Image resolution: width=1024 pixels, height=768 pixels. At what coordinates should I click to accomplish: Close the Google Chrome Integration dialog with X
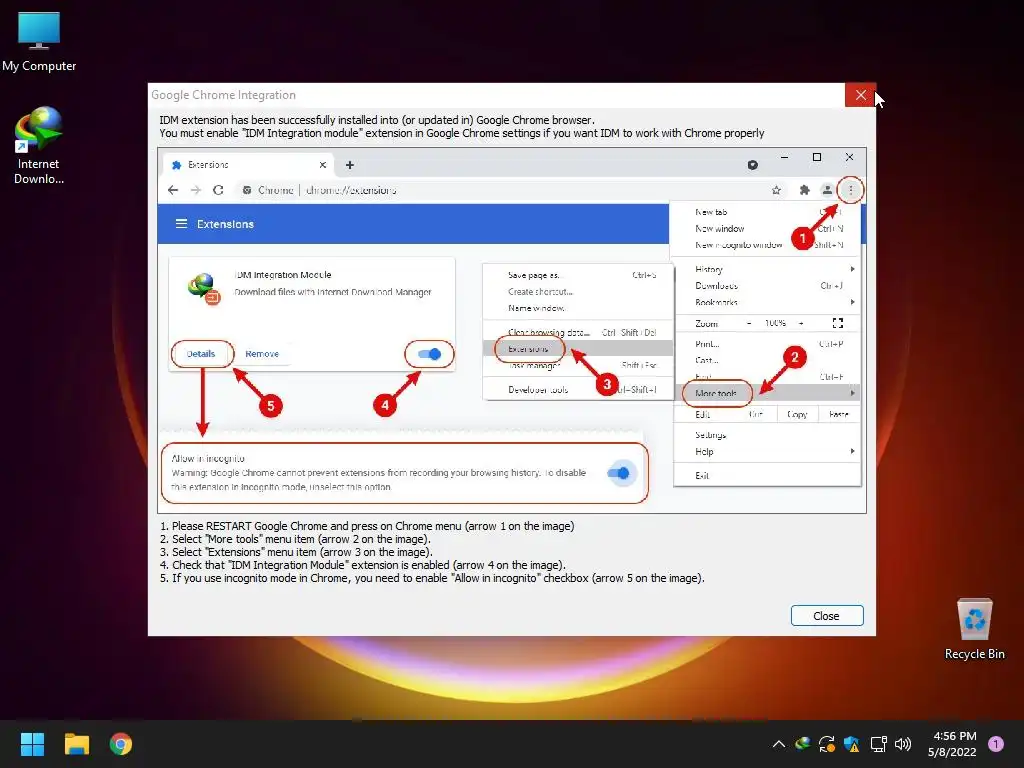pyautogui.click(x=860, y=95)
